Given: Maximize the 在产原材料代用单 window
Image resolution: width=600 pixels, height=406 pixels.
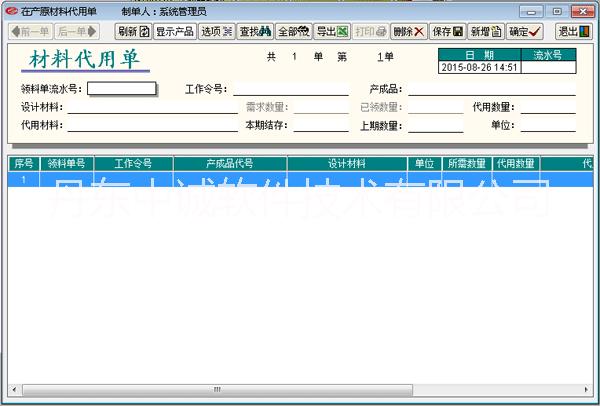Looking at the screenshot, I should point(557,11).
